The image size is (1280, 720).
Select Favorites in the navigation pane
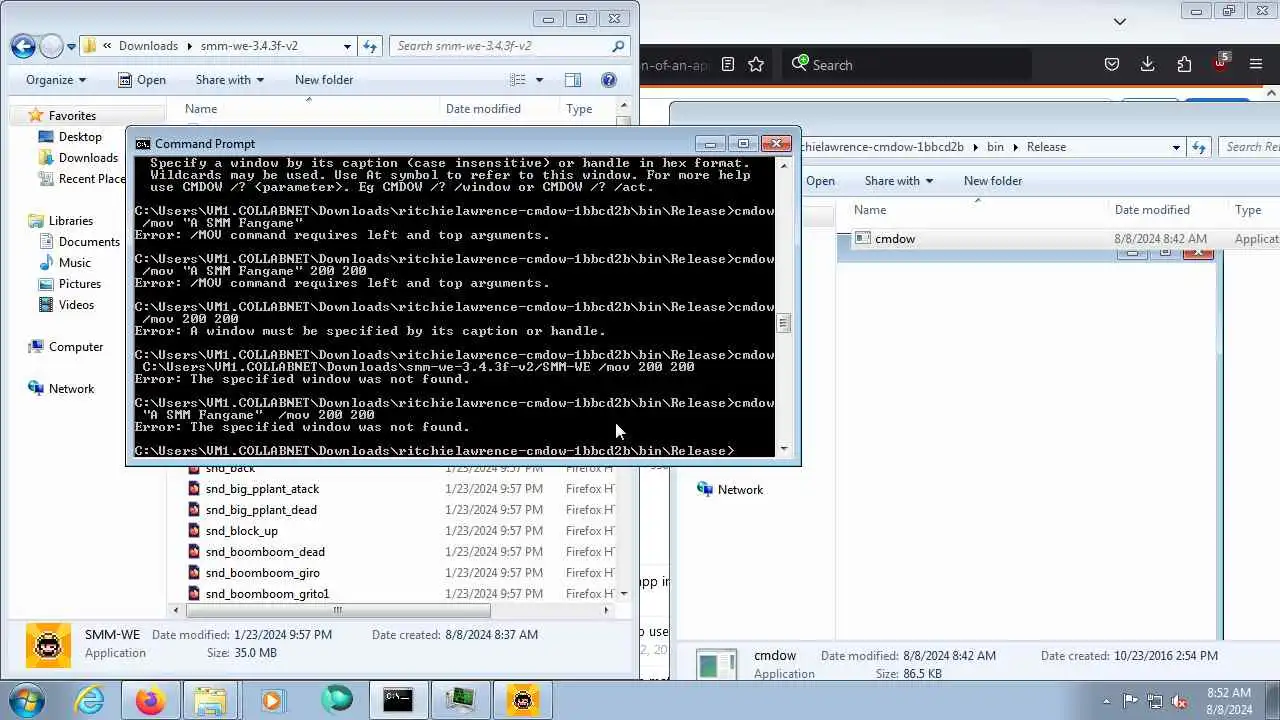click(x=72, y=116)
